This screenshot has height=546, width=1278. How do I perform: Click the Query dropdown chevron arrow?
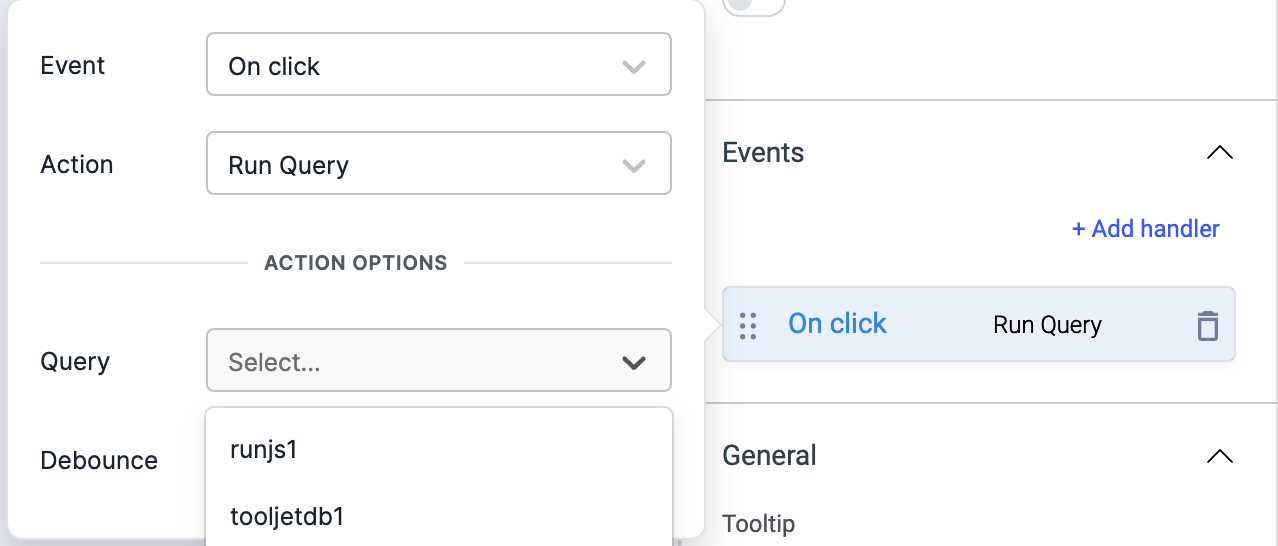coord(633,362)
